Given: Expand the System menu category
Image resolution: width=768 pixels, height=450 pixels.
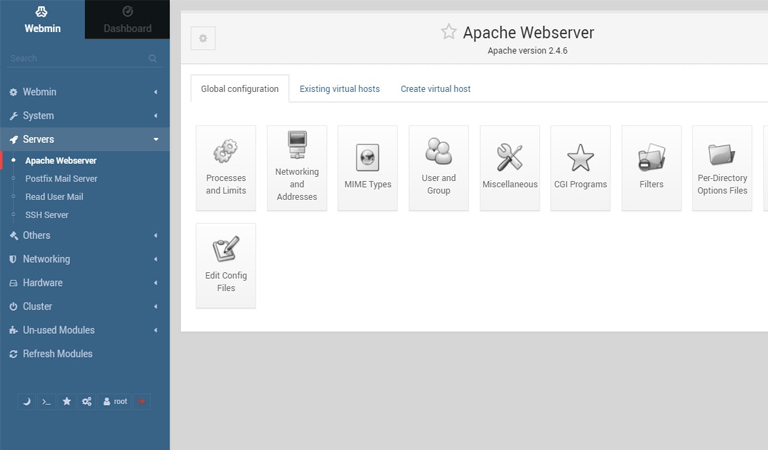Looking at the screenshot, I should (x=85, y=116).
